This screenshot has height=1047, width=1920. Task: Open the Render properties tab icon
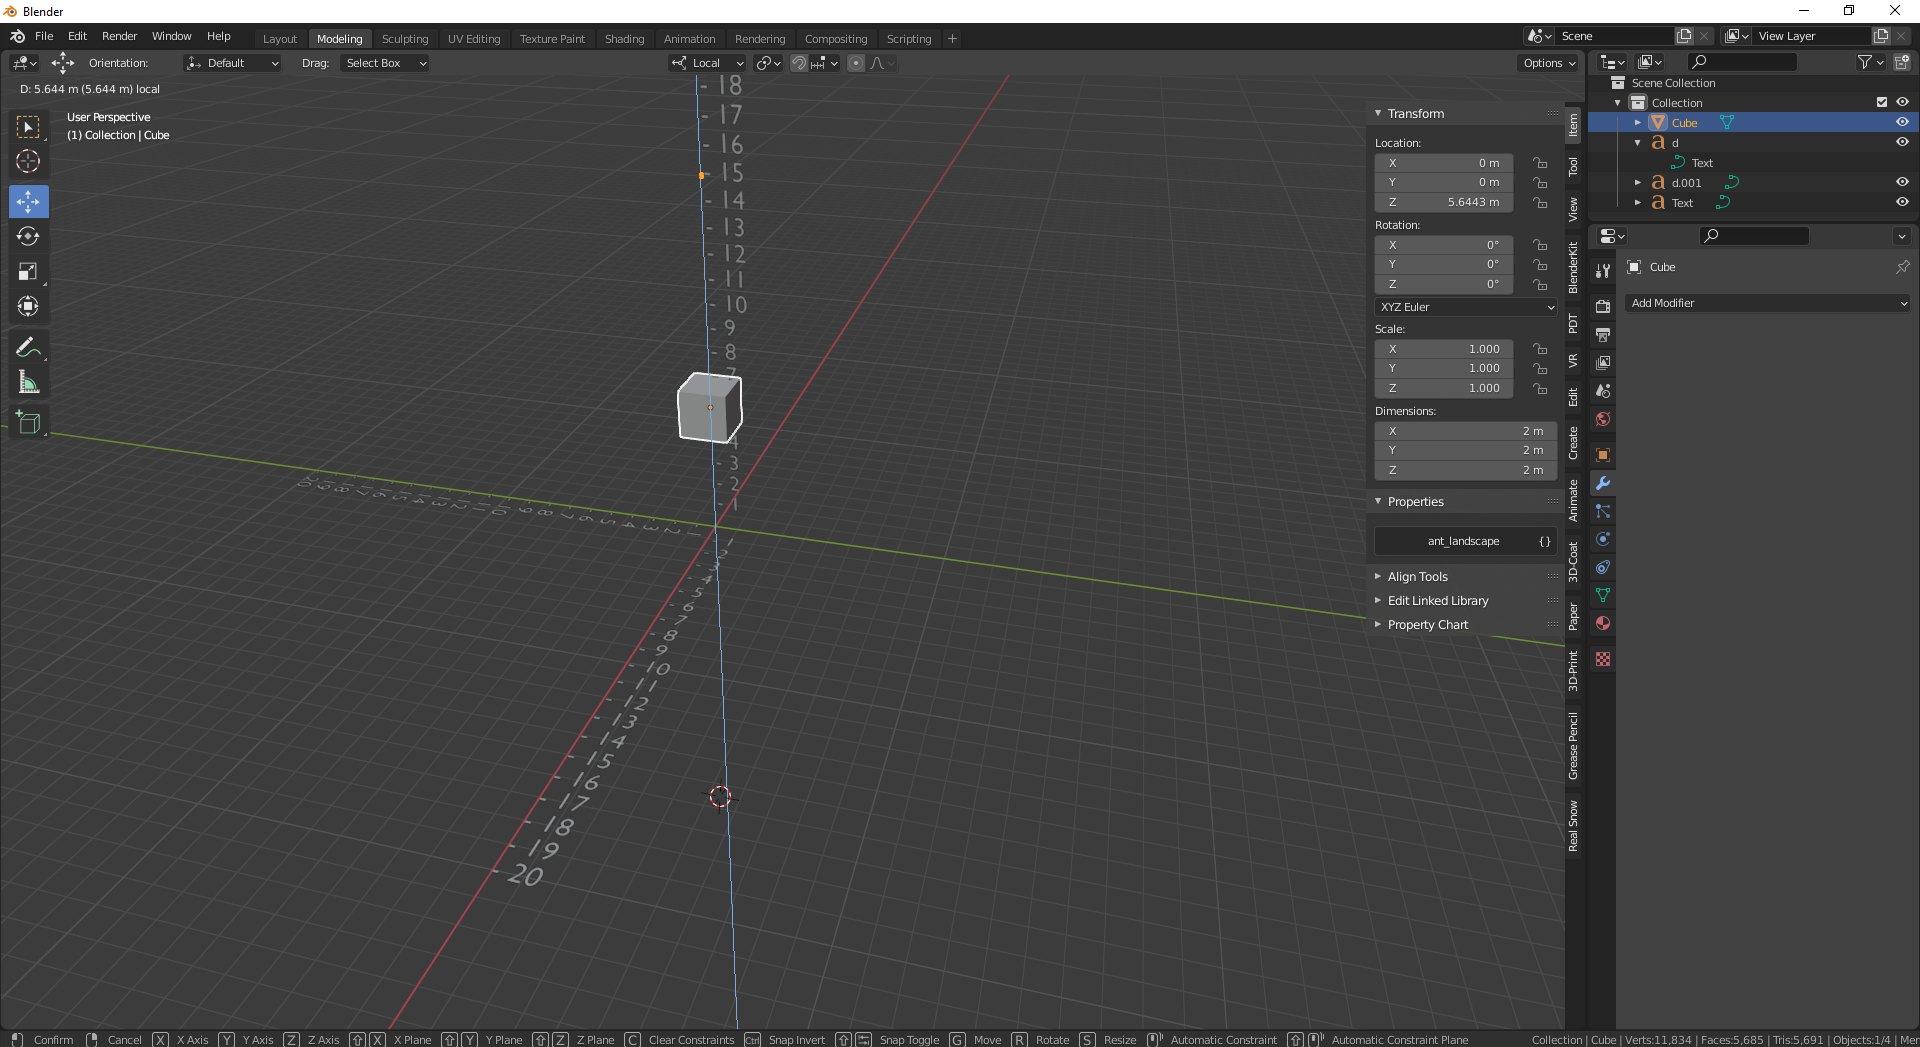pos(1603,307)
